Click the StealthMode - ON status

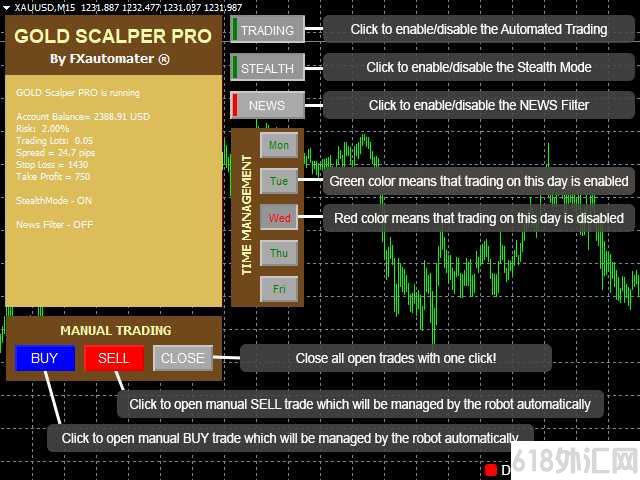54,200
